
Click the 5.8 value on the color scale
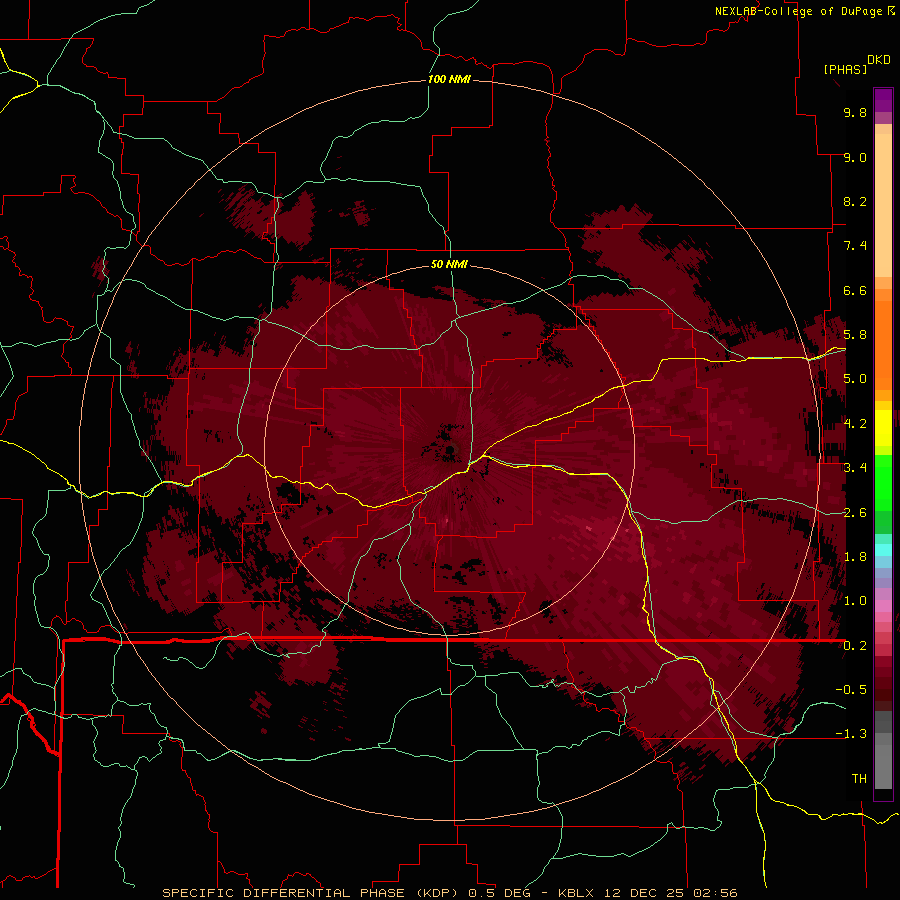[x=855, y=335]
